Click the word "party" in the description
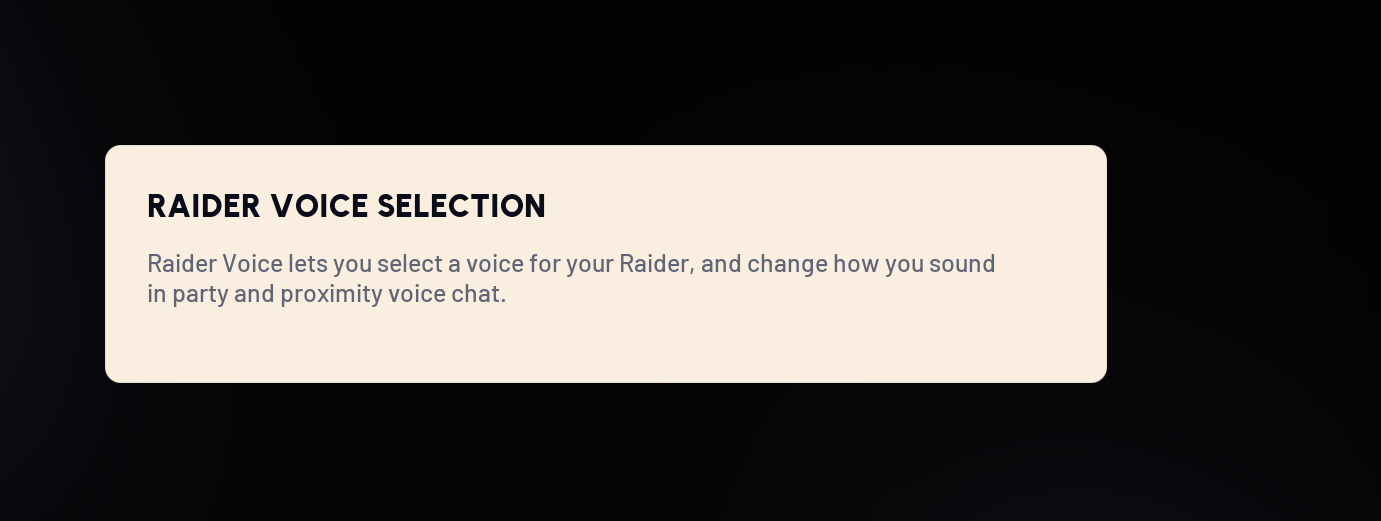 (x=200, y=294)
